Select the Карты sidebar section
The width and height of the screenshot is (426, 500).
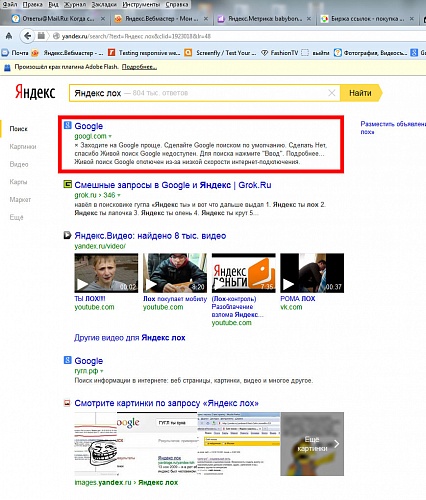point(18,182)
